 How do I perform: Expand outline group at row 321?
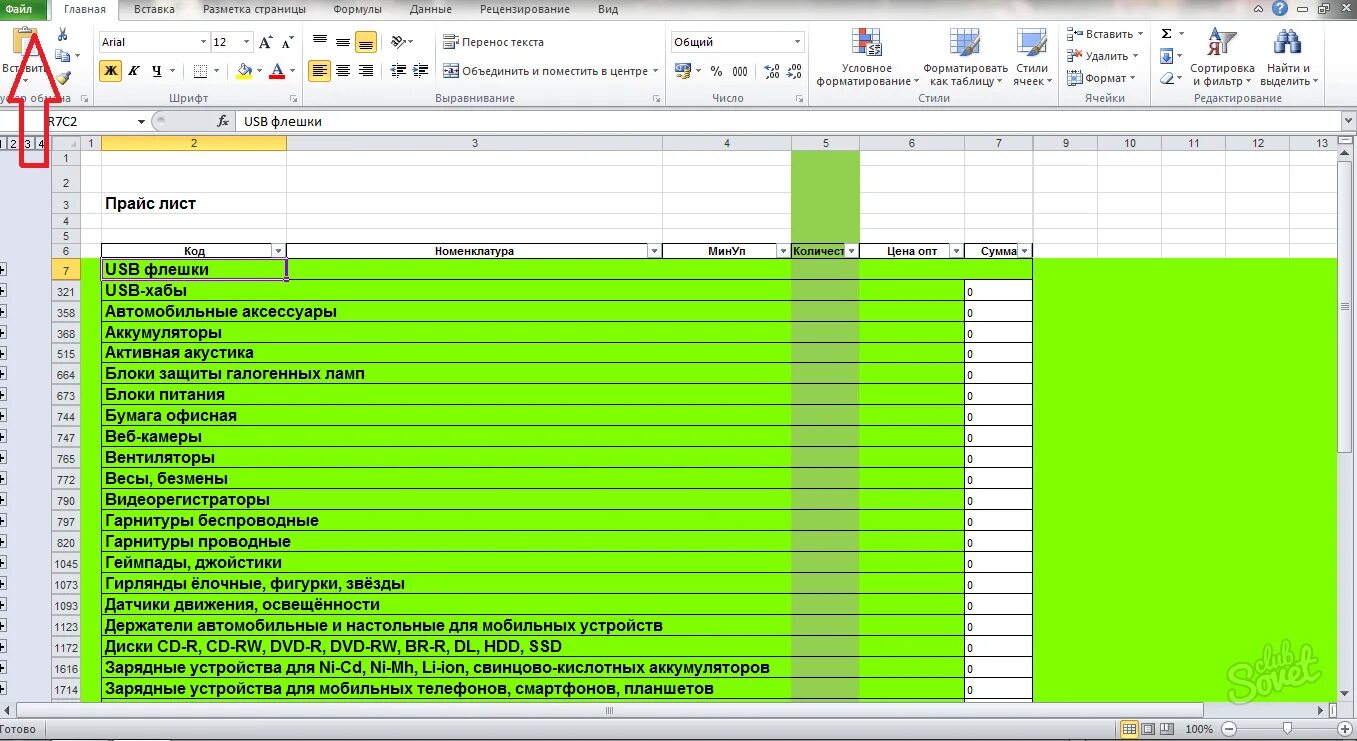tap(3, 291)
